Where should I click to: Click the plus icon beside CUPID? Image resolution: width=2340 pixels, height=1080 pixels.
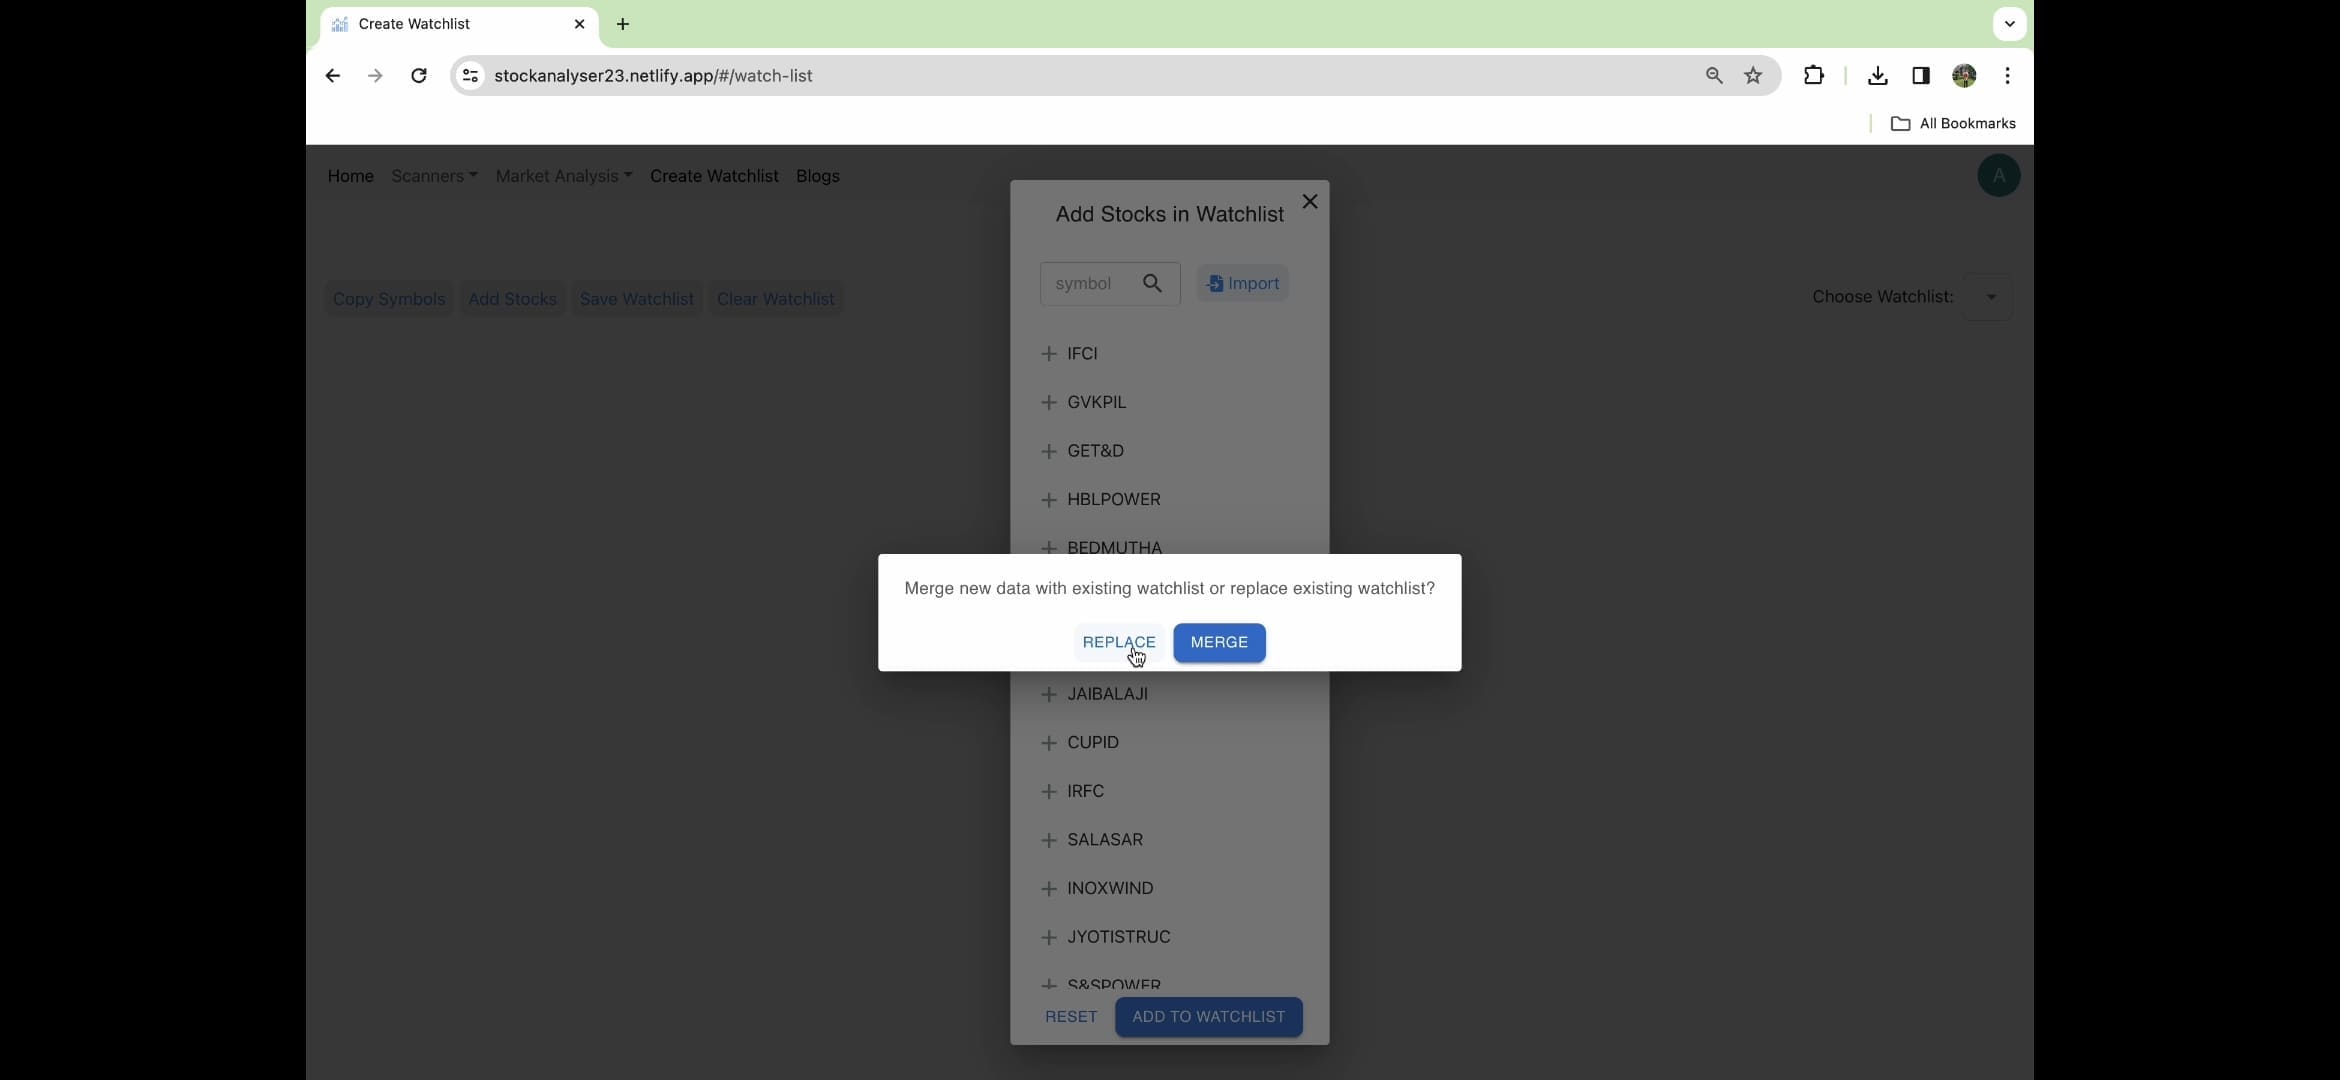pos(1048,743)
